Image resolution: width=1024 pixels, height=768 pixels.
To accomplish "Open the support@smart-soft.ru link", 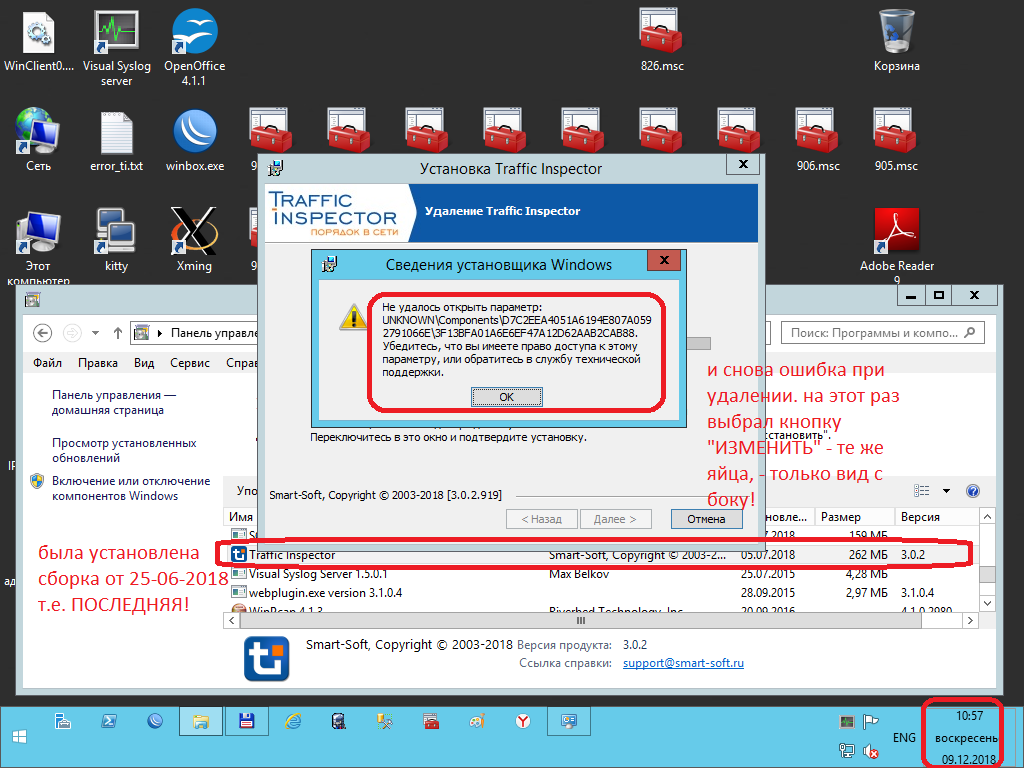I will coord(683,663).
